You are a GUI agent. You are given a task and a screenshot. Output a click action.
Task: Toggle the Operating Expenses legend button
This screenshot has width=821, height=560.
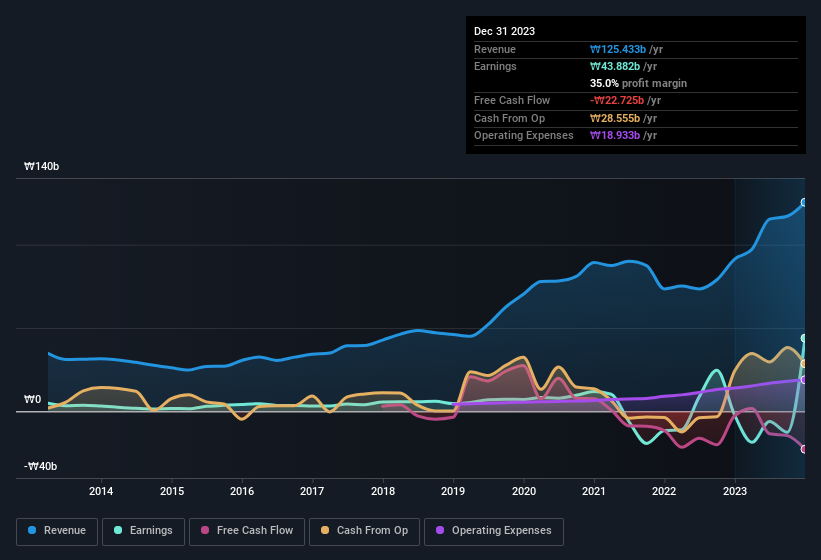tap(494, 531)
